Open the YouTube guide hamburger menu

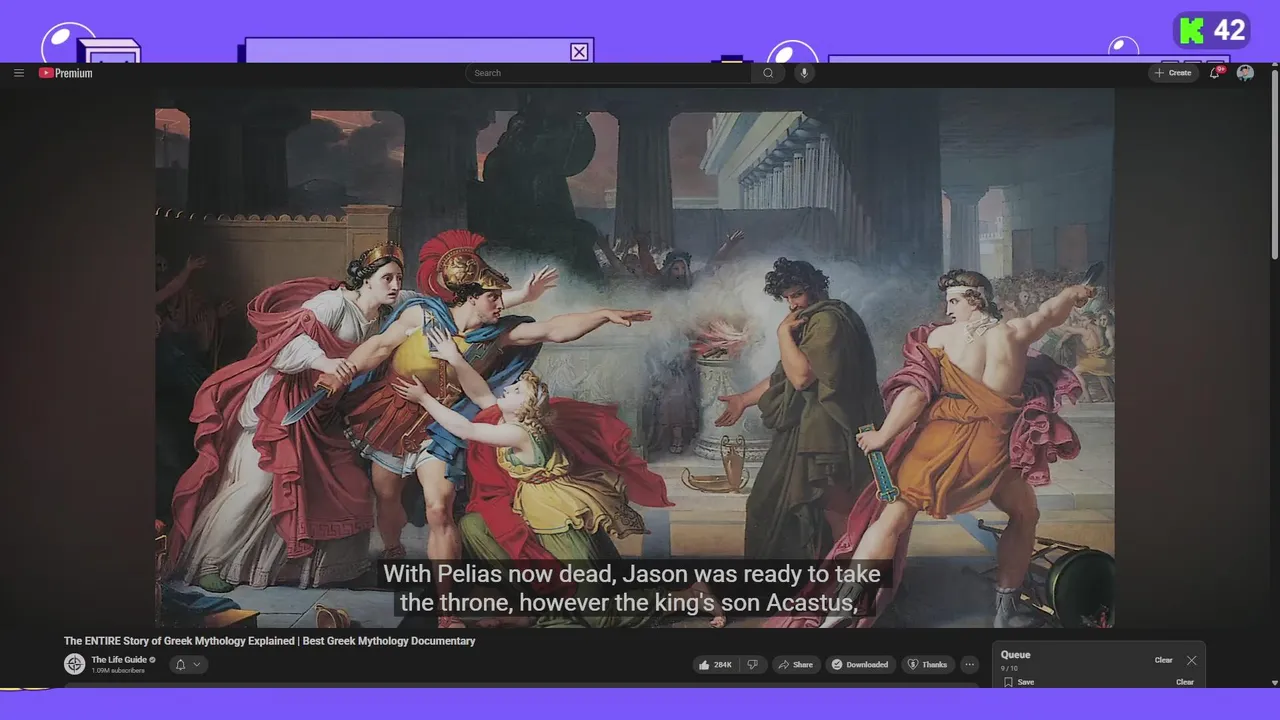coord(19,73)
